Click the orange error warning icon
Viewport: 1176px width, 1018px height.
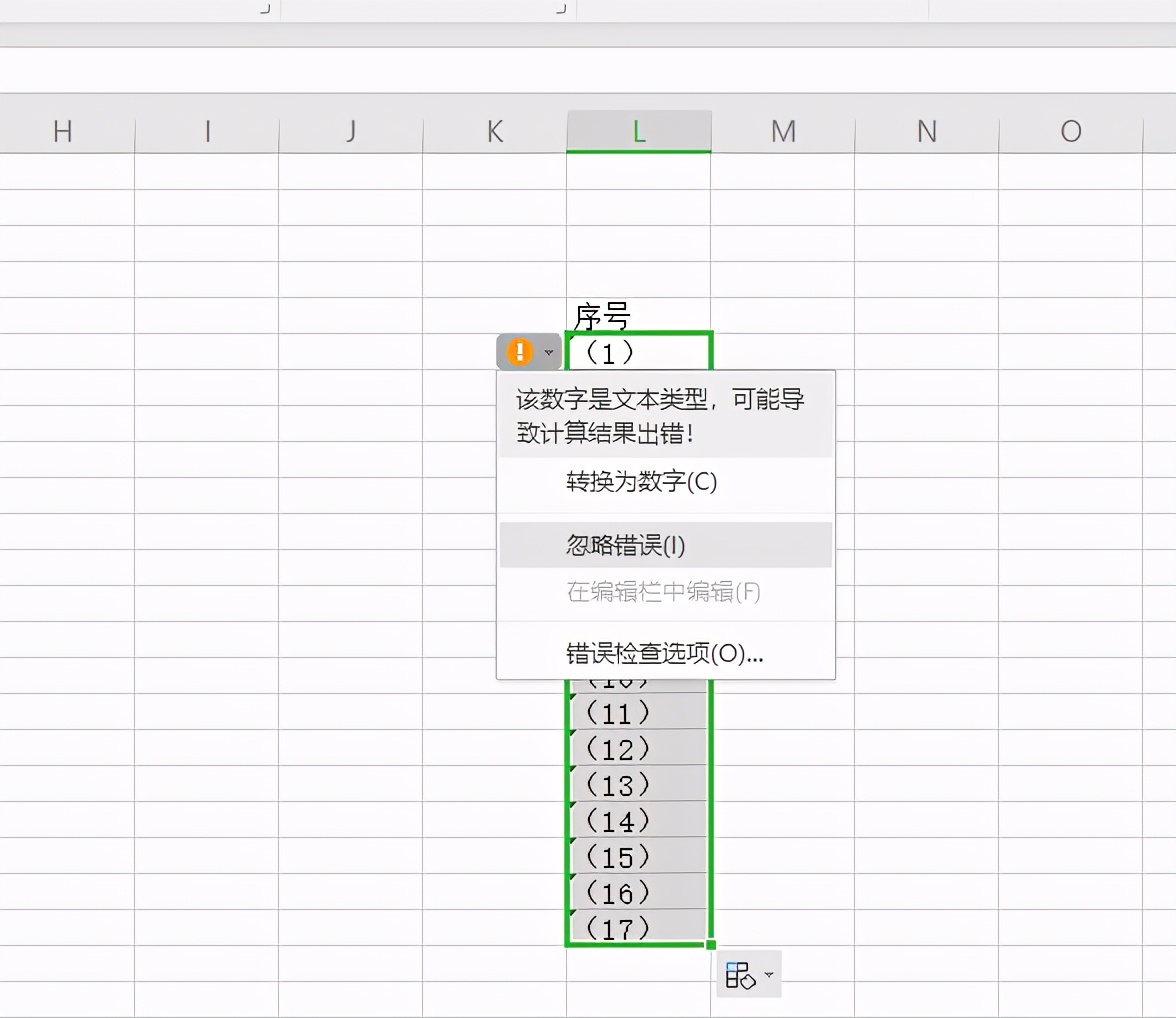click(x=520, y=352)
